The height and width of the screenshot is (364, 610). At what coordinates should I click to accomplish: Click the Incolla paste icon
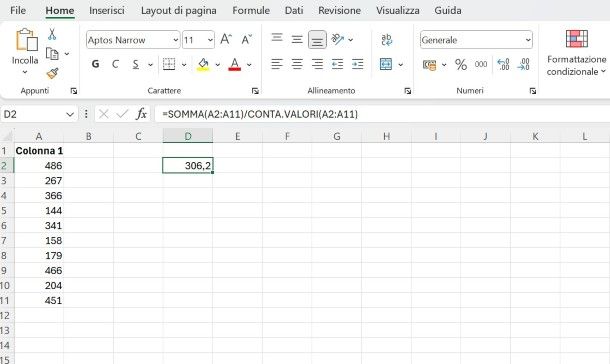[x=26, y=40]
